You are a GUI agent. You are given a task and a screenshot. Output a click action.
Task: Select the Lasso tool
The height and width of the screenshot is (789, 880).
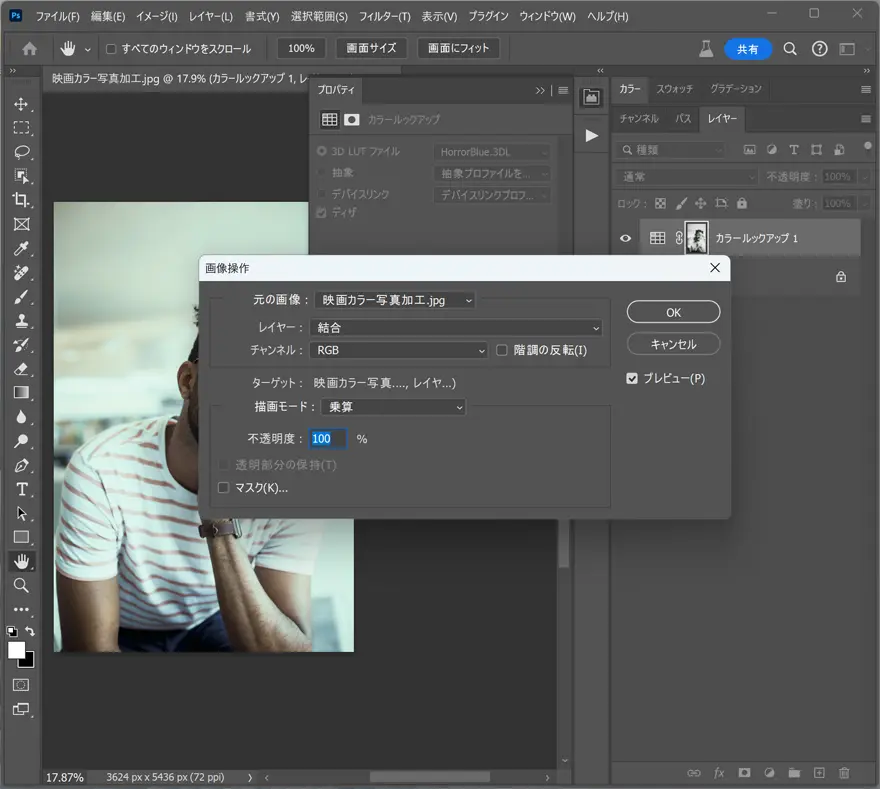[21, 152]
